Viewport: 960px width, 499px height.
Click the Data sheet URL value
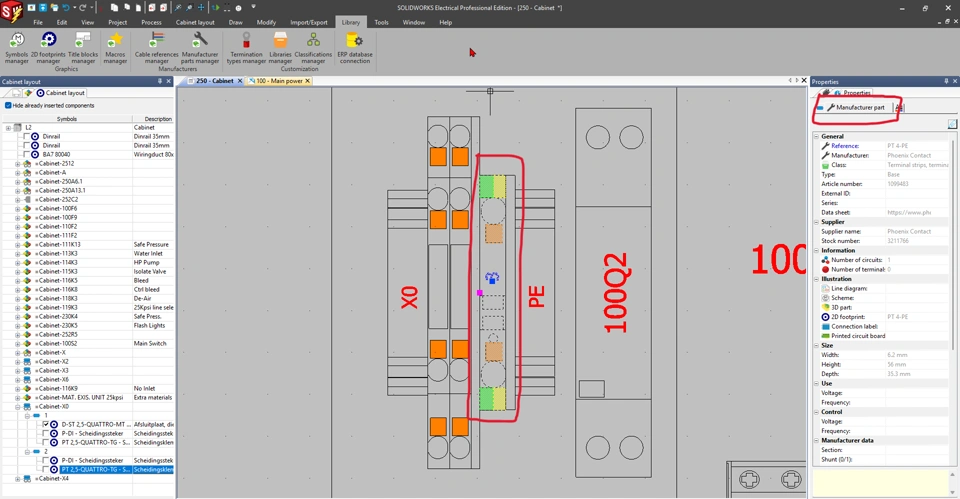click(909, 212)
